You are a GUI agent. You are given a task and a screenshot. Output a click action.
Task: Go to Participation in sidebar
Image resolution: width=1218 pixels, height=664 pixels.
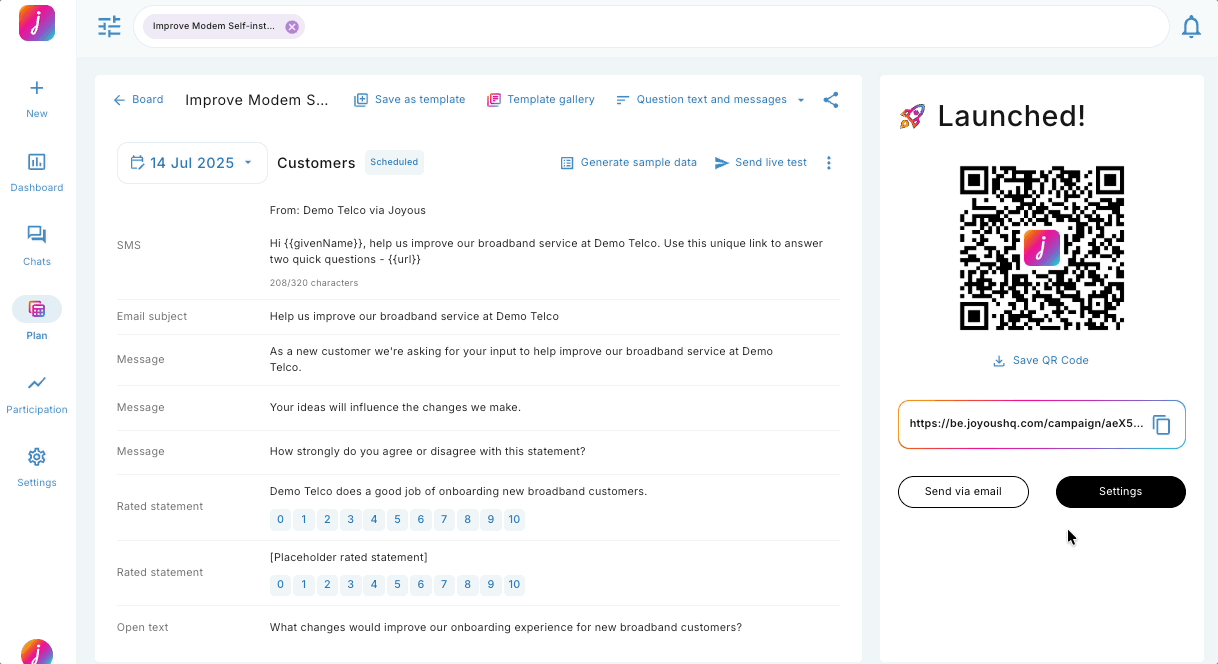pyautogui.click(x=37, y=384)
